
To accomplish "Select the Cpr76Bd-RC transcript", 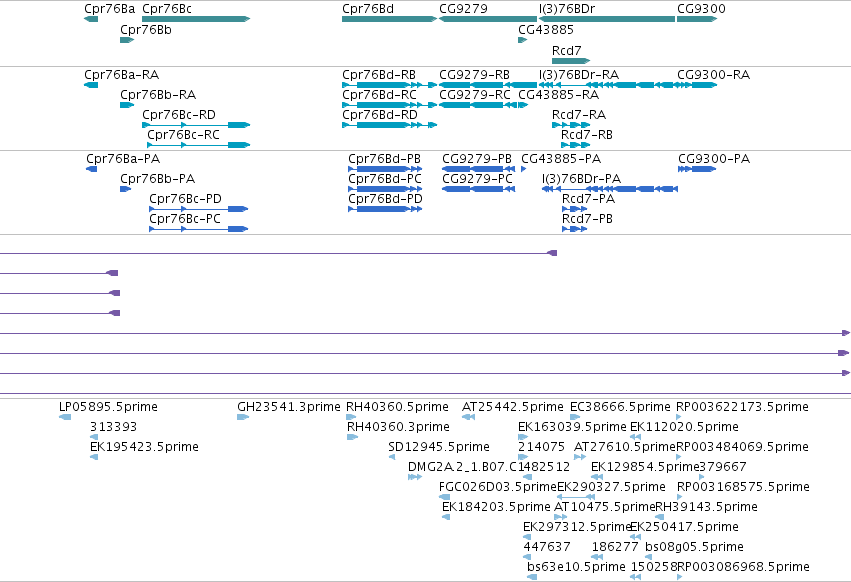I will (x=390, y=105).
